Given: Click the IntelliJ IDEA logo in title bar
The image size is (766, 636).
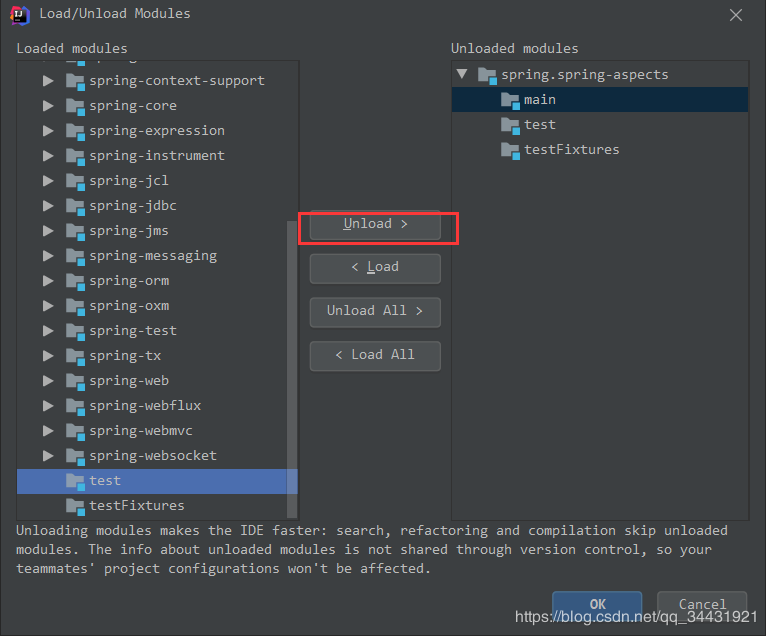Looking at the screenshot, I should click(x=20, y=15).
